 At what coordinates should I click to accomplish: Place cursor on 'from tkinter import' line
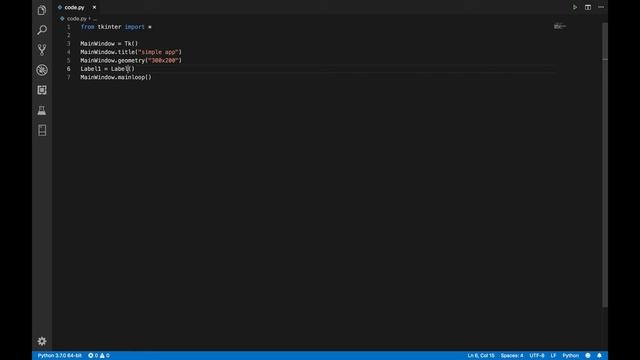pyautogui.click(x=116, y=27)
